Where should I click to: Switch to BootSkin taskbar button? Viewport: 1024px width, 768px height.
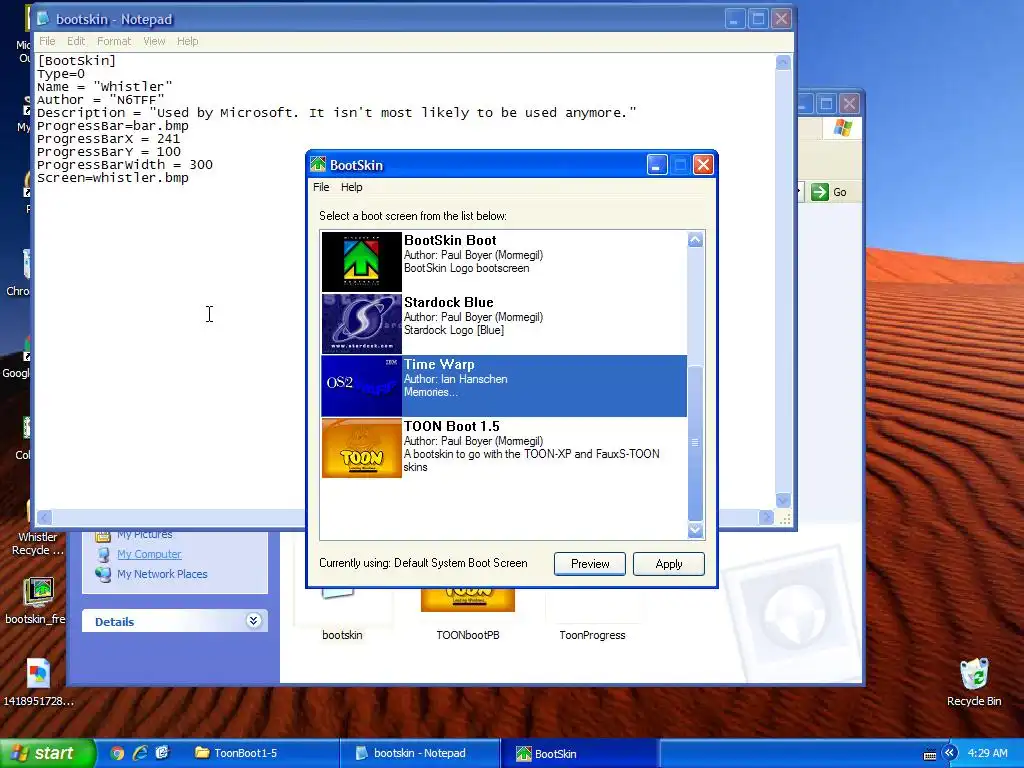coord(579,753)
